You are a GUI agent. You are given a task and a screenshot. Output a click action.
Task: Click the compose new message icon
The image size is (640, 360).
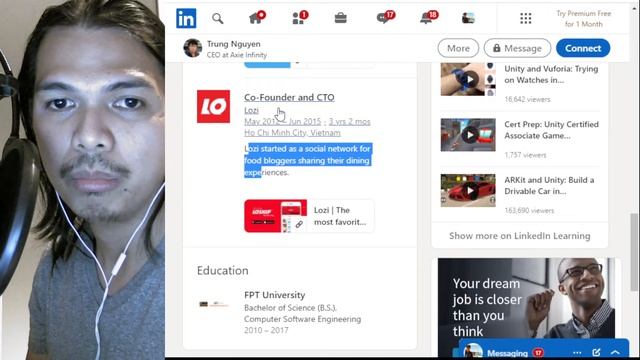[x=596, y=352]
